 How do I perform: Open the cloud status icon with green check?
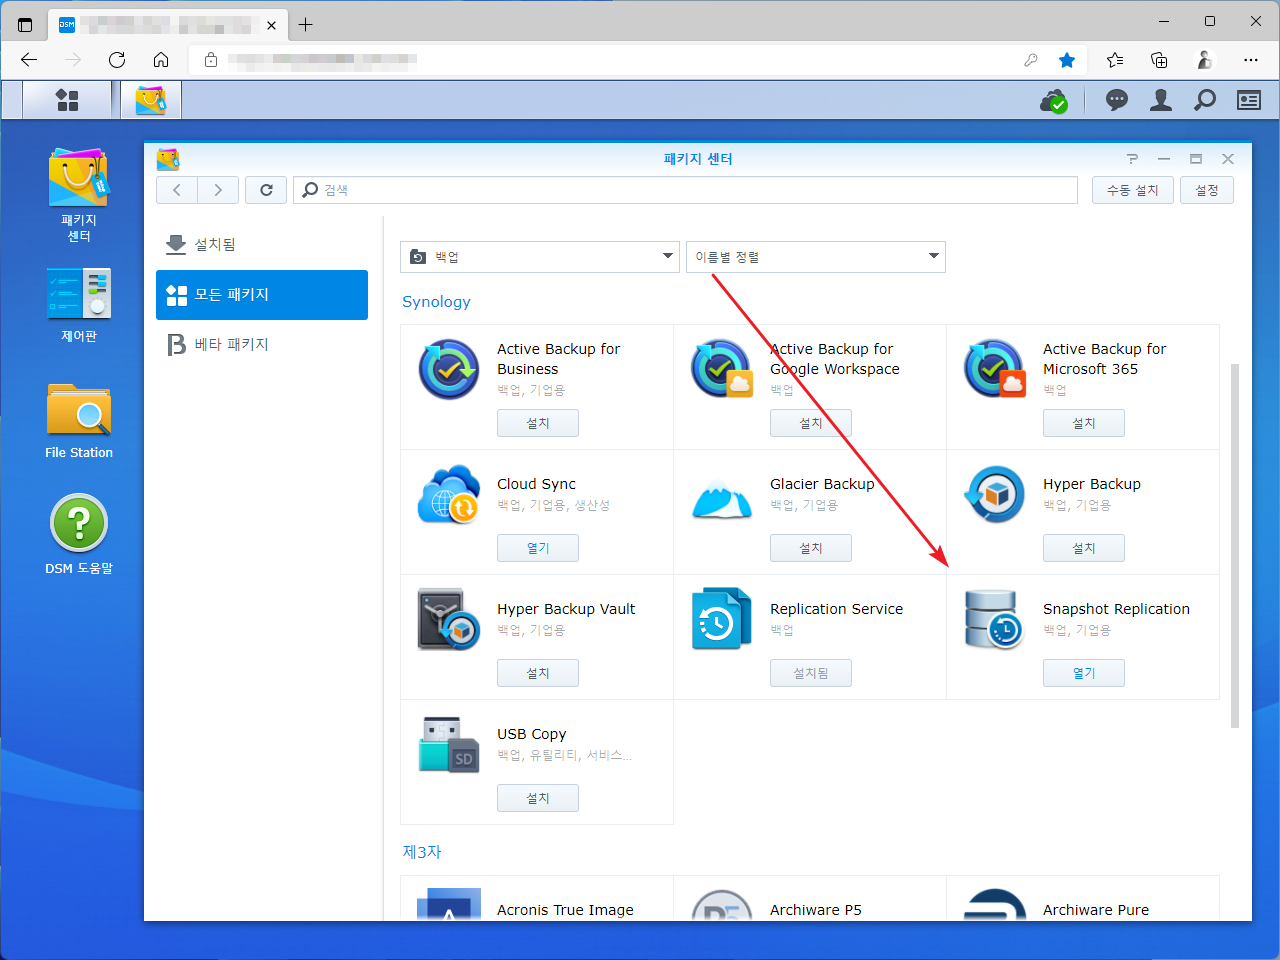[x=1054, y=100]
